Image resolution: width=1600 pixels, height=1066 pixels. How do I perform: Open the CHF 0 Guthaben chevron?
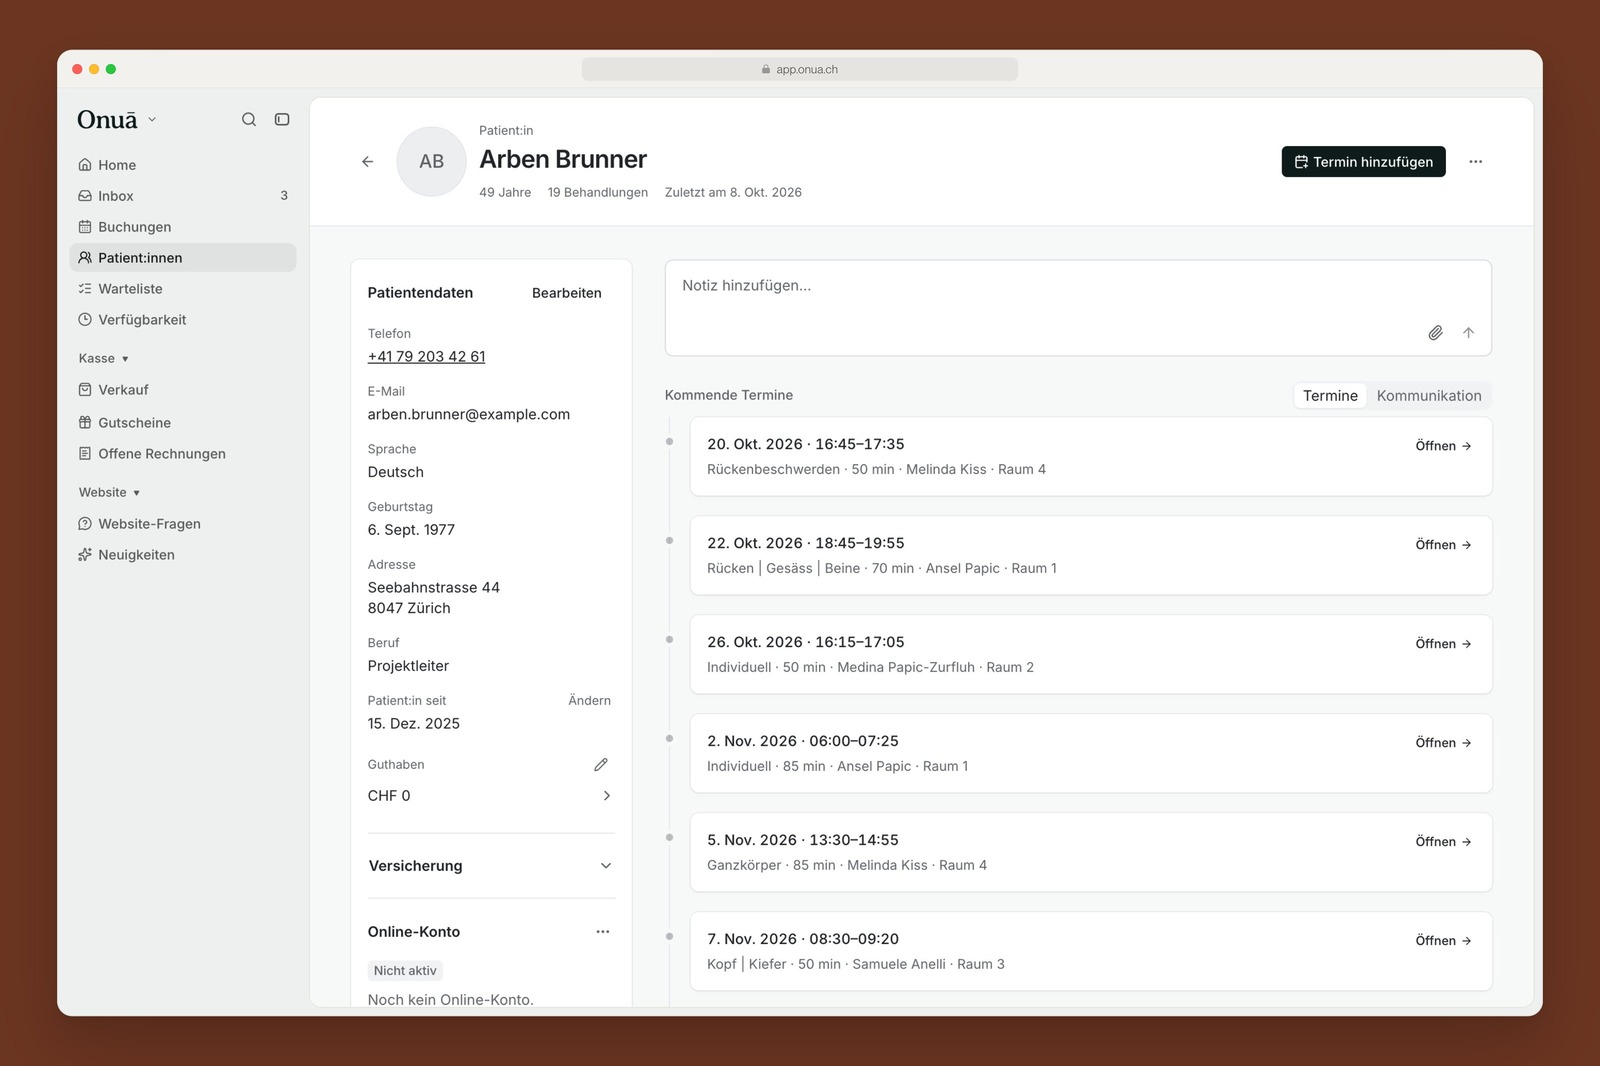tap(606, 796)
